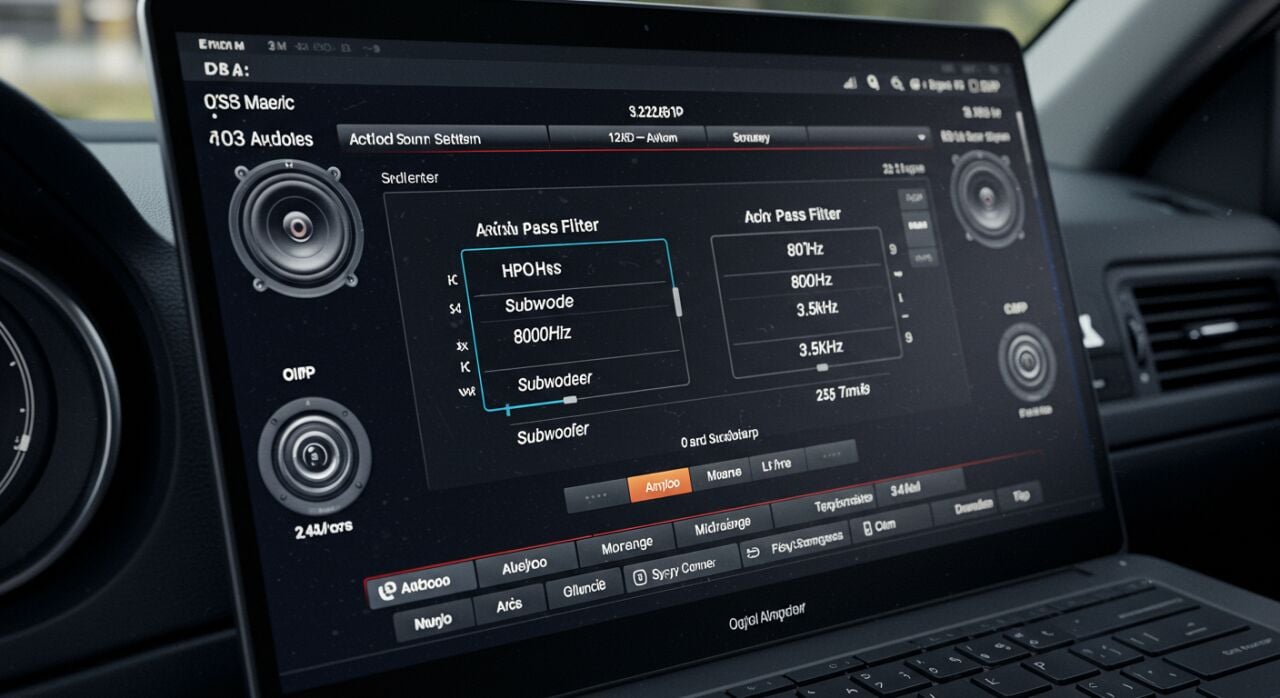
Task: Click the square icon beside Sysy Conner
Action: [x=638, y=577]
